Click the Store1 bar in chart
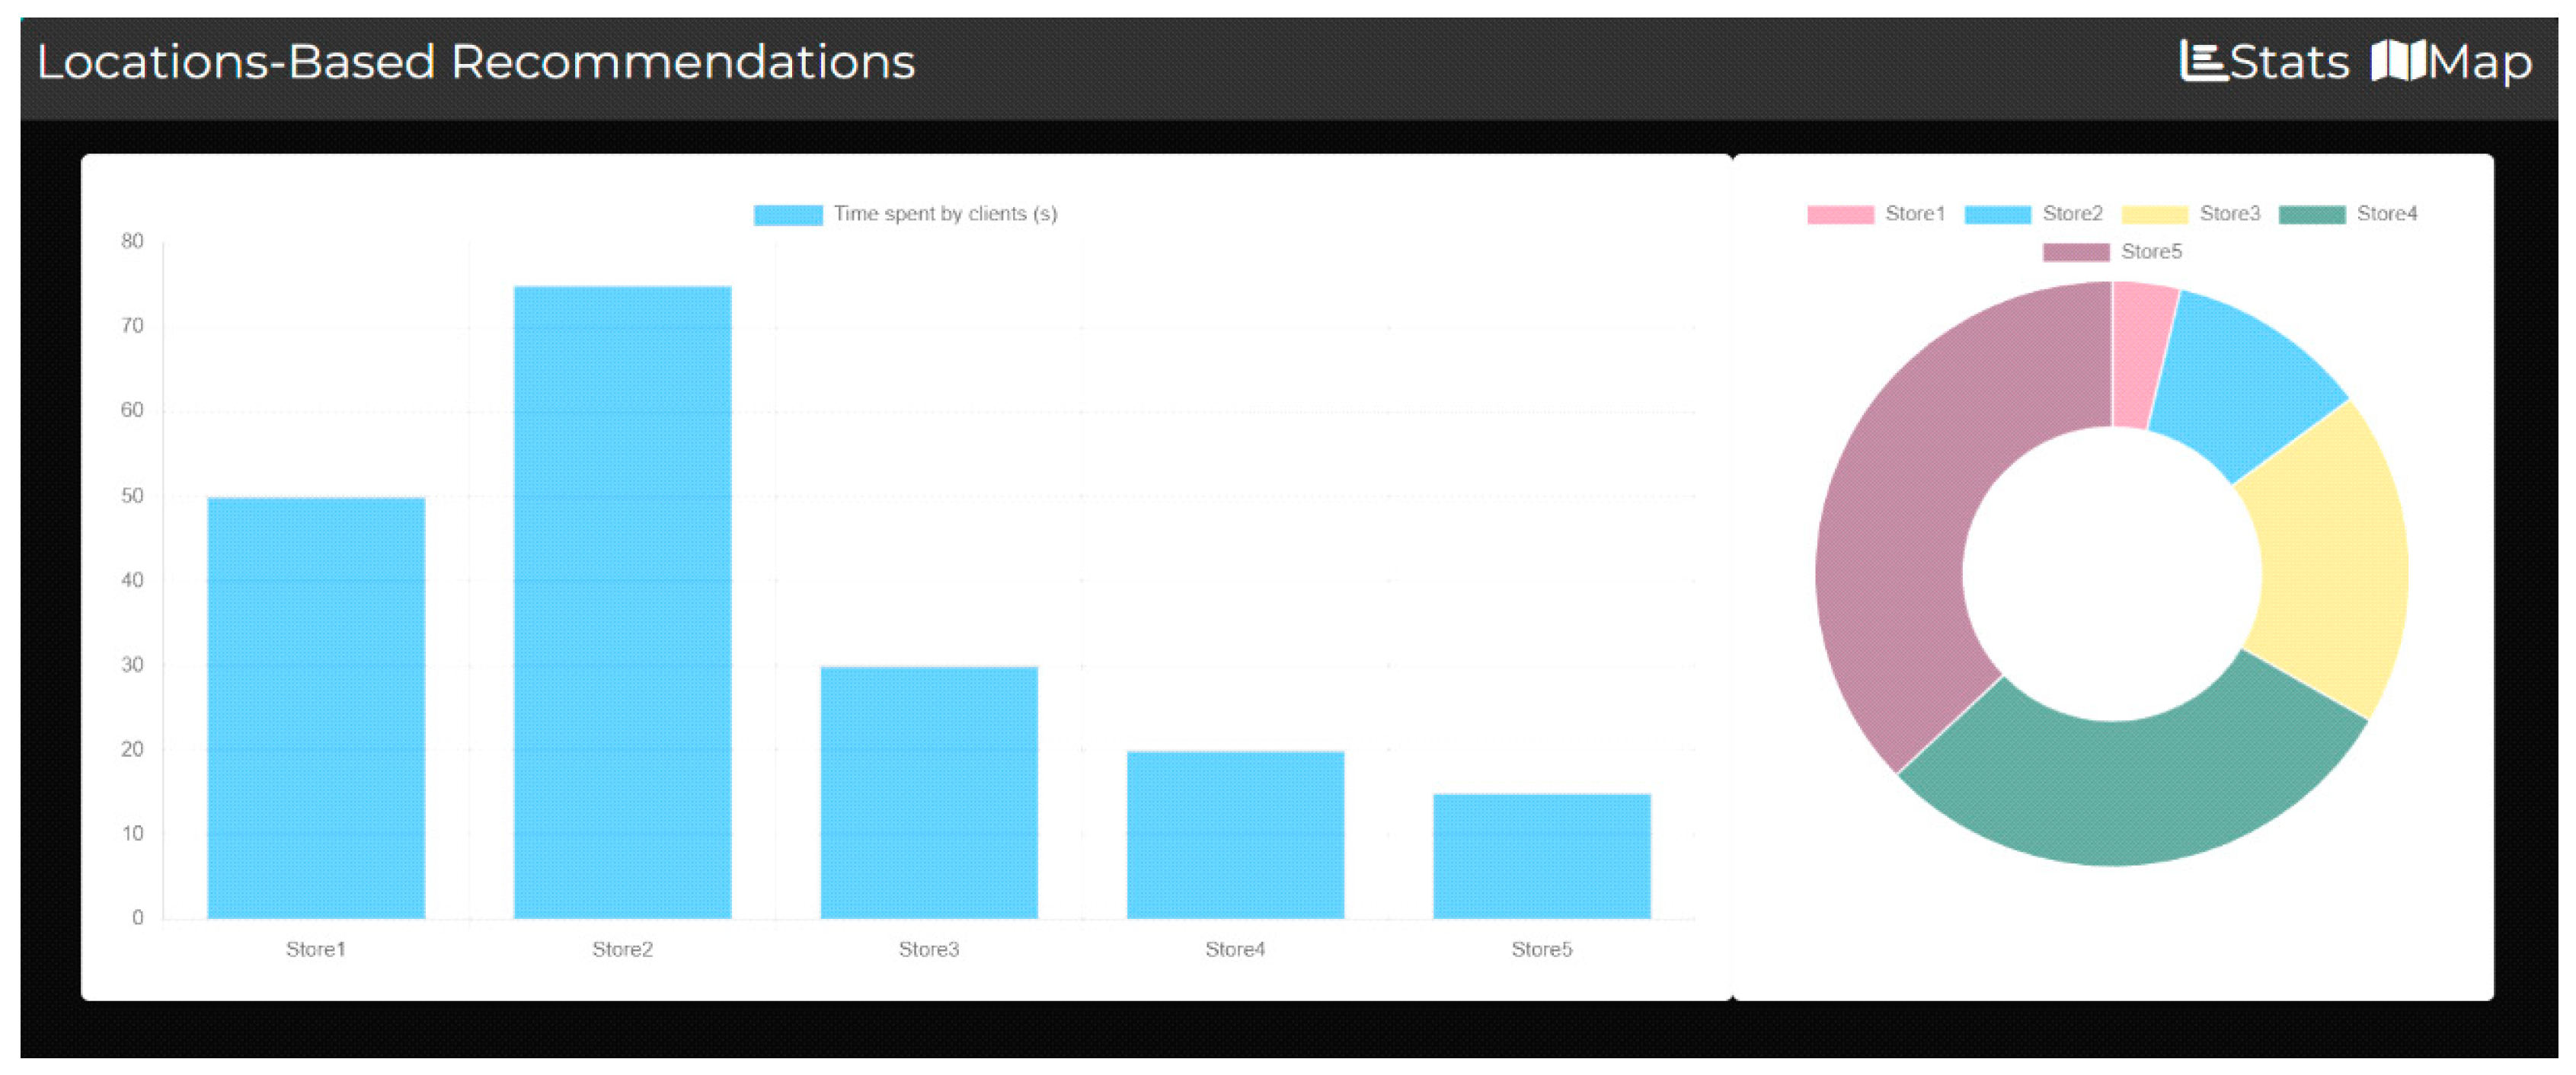Image resolution: width=2576 pixels, height=1075 pixels. 316,706
